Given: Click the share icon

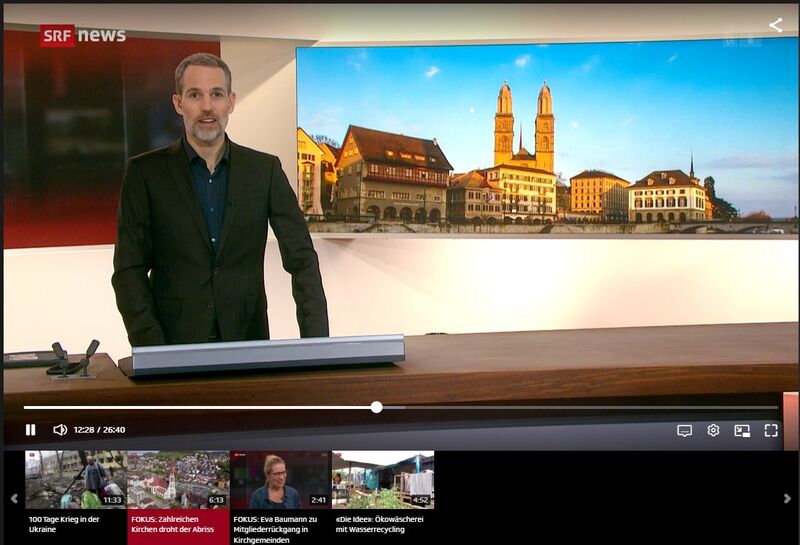Looking at the screenshot, I should [775, 25].
